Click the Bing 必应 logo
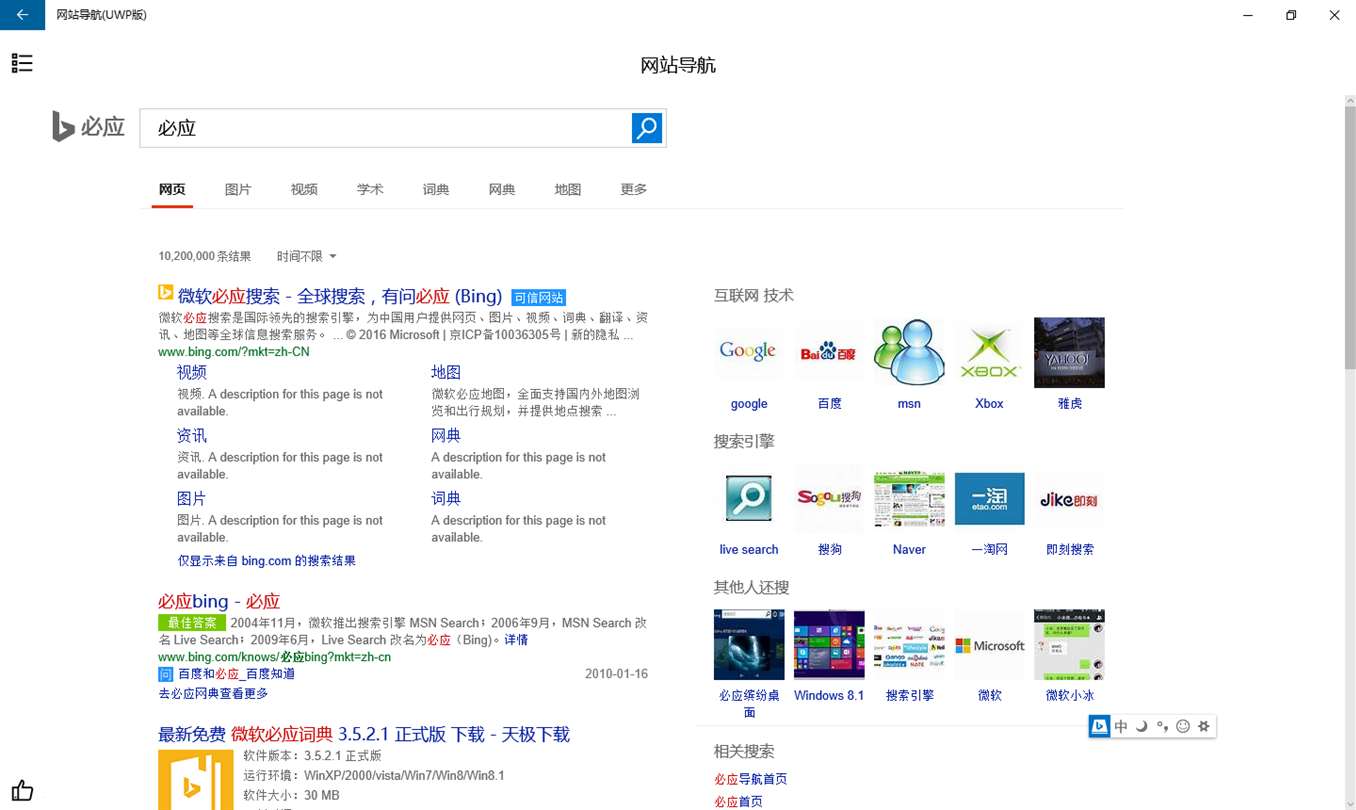The image size is (1356, 810). 88,127
